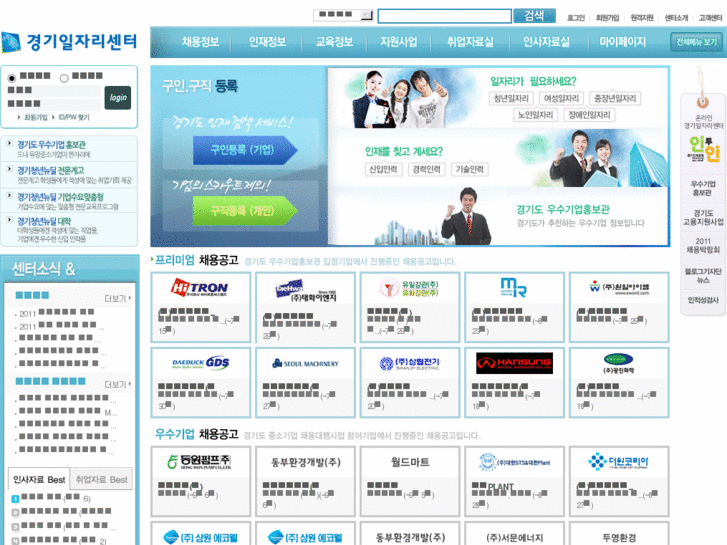Click the dark login button
Image resolution: width=727 pixels, height=545 pixels.
coord(118,98)
